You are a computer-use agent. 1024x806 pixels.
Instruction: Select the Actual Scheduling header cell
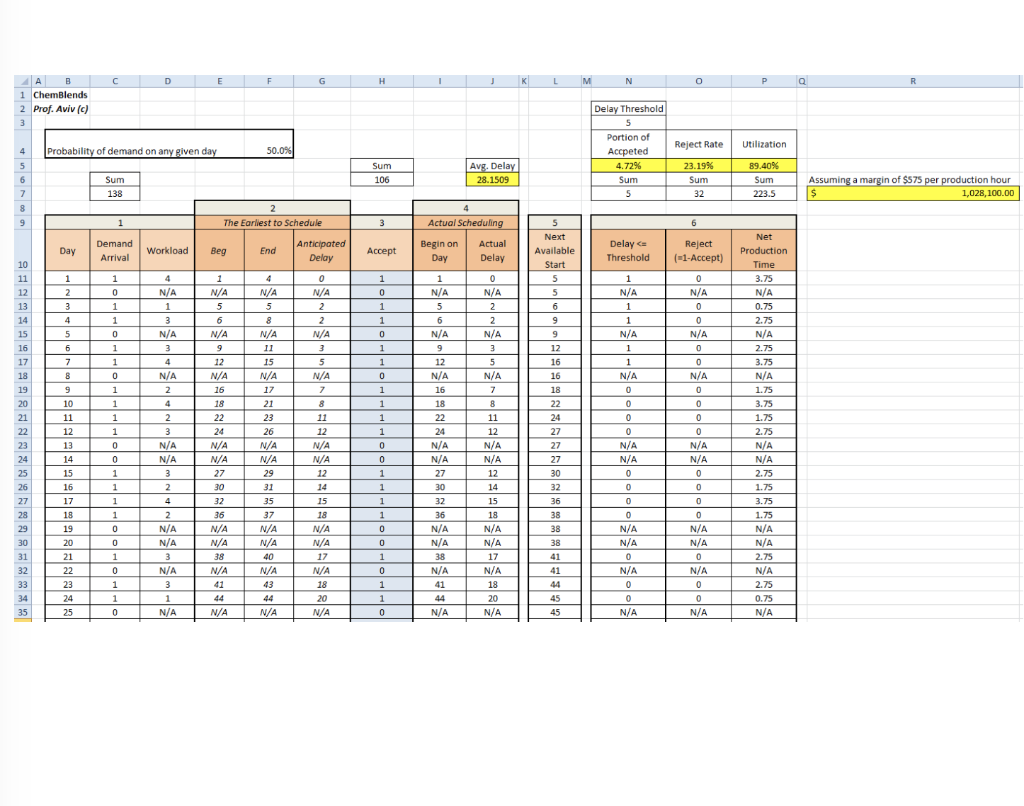466,222
